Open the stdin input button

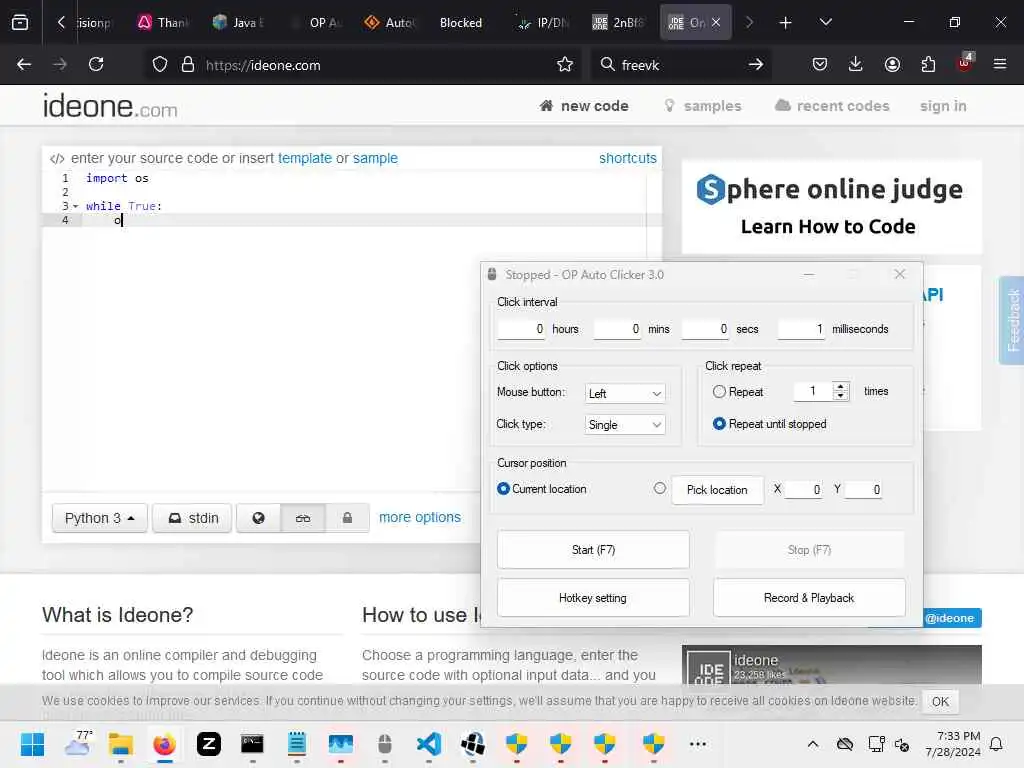click(x=192, y=518)
